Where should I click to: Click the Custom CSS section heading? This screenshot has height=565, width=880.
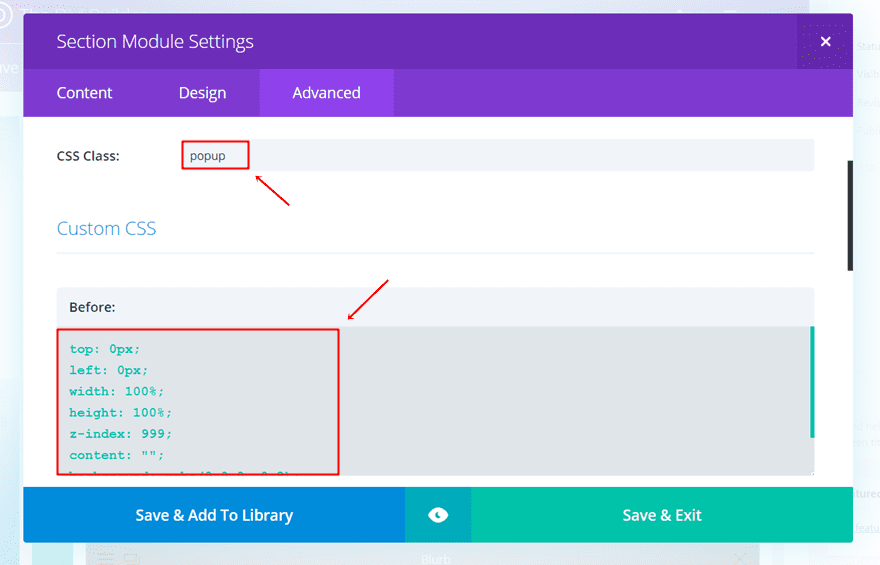[107, 228]
